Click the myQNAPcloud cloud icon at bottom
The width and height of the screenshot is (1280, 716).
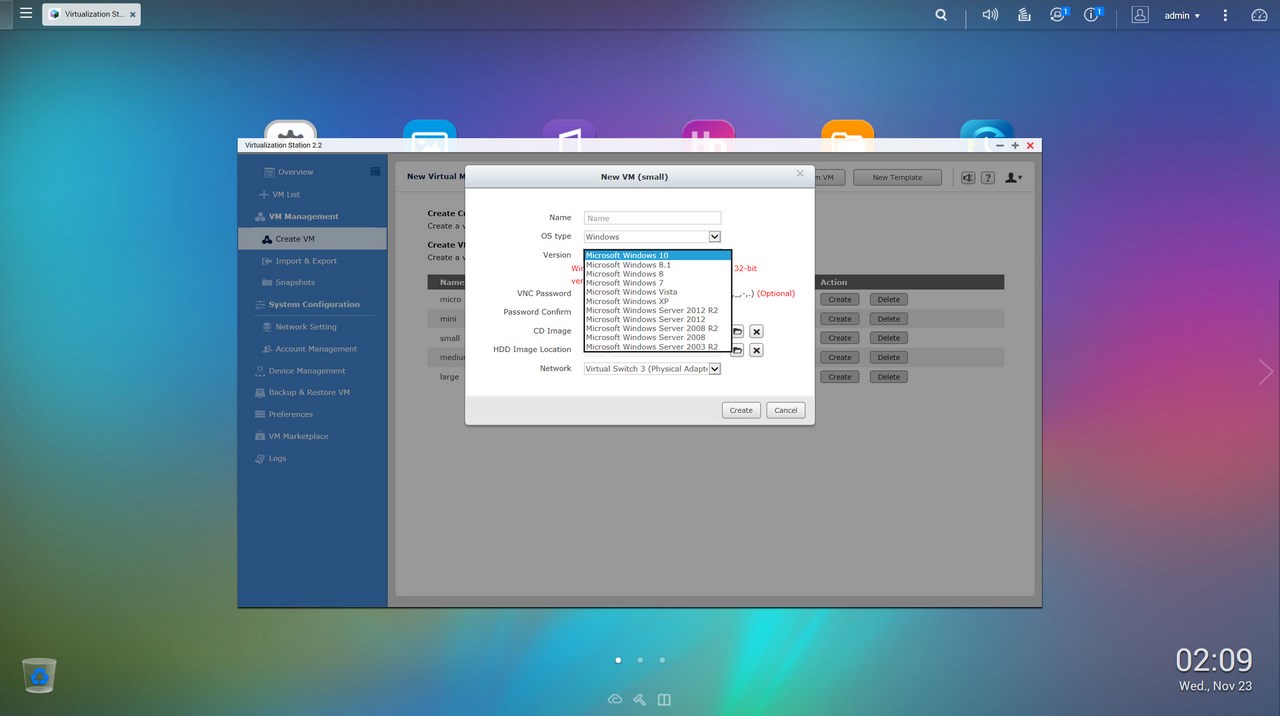point(615,699)
